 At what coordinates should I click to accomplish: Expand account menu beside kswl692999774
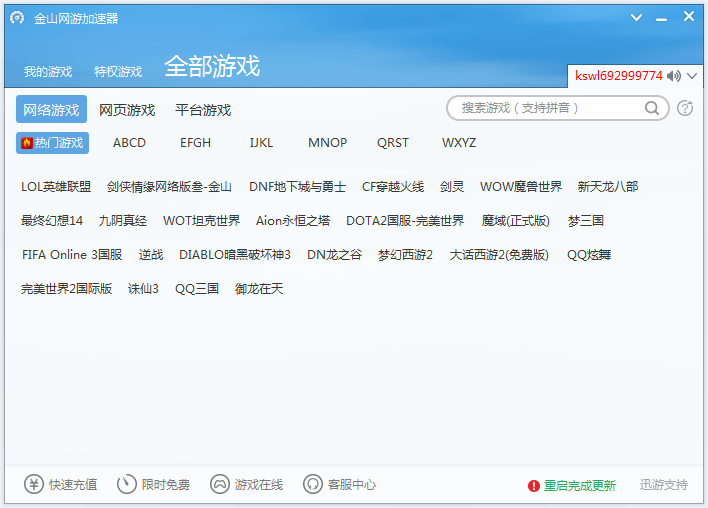(692, 76)
